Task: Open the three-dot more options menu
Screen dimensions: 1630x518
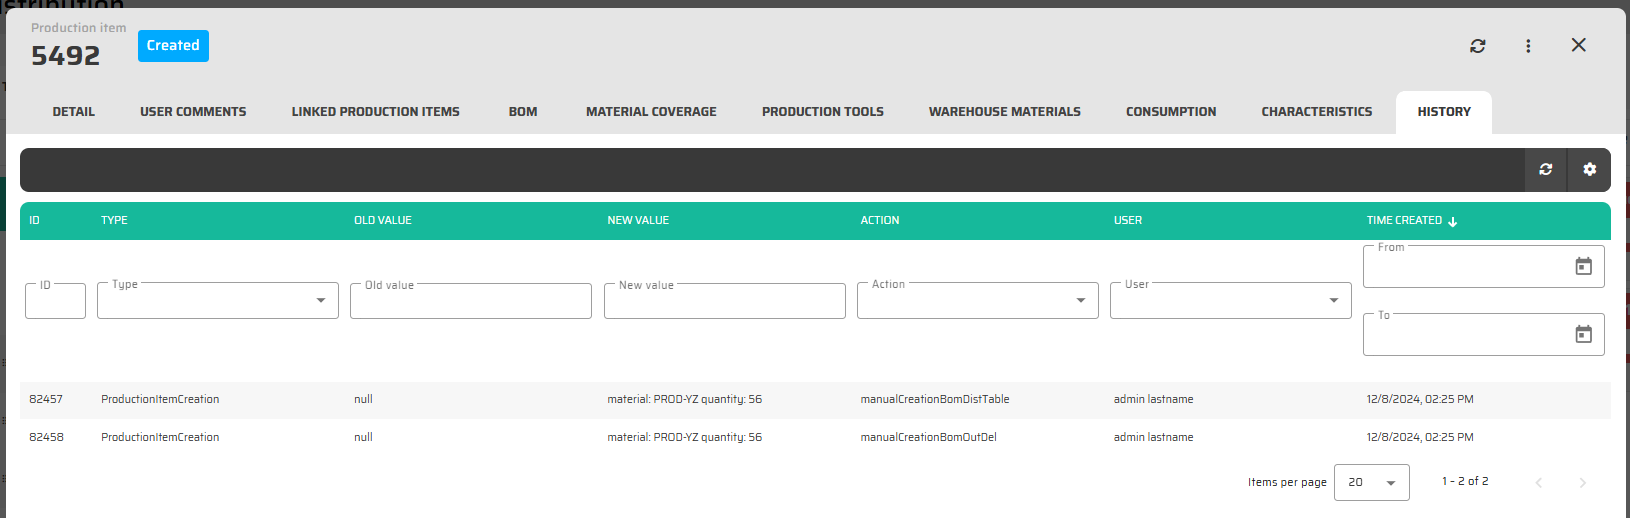Action: pos(1527,46)
